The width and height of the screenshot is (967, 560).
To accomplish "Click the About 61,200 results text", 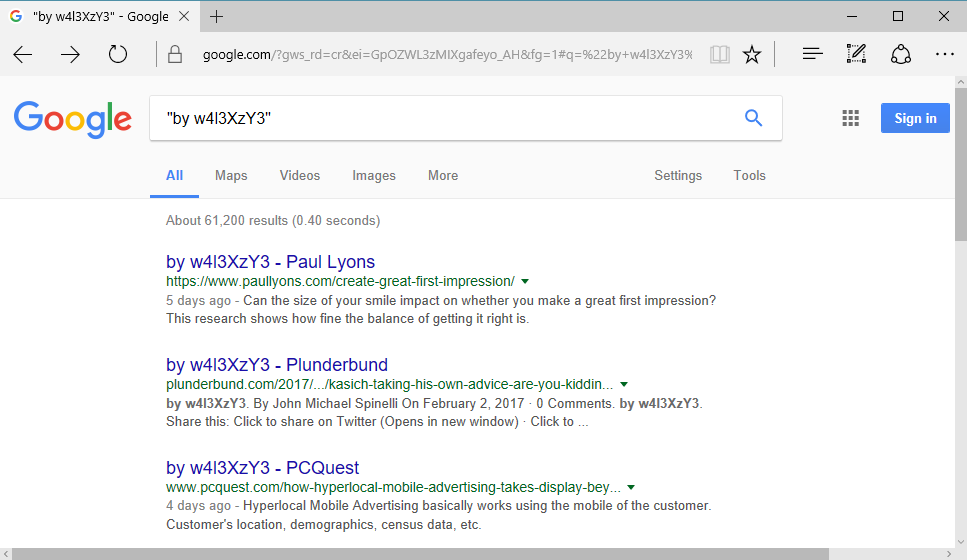I will [273, 220].
